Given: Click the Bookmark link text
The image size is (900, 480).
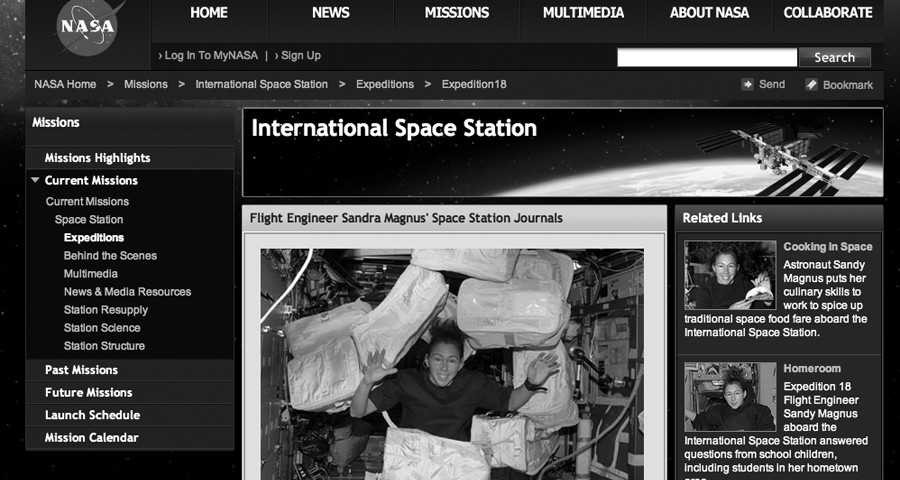Looking at the screenshot, I should tap(848, 85).
